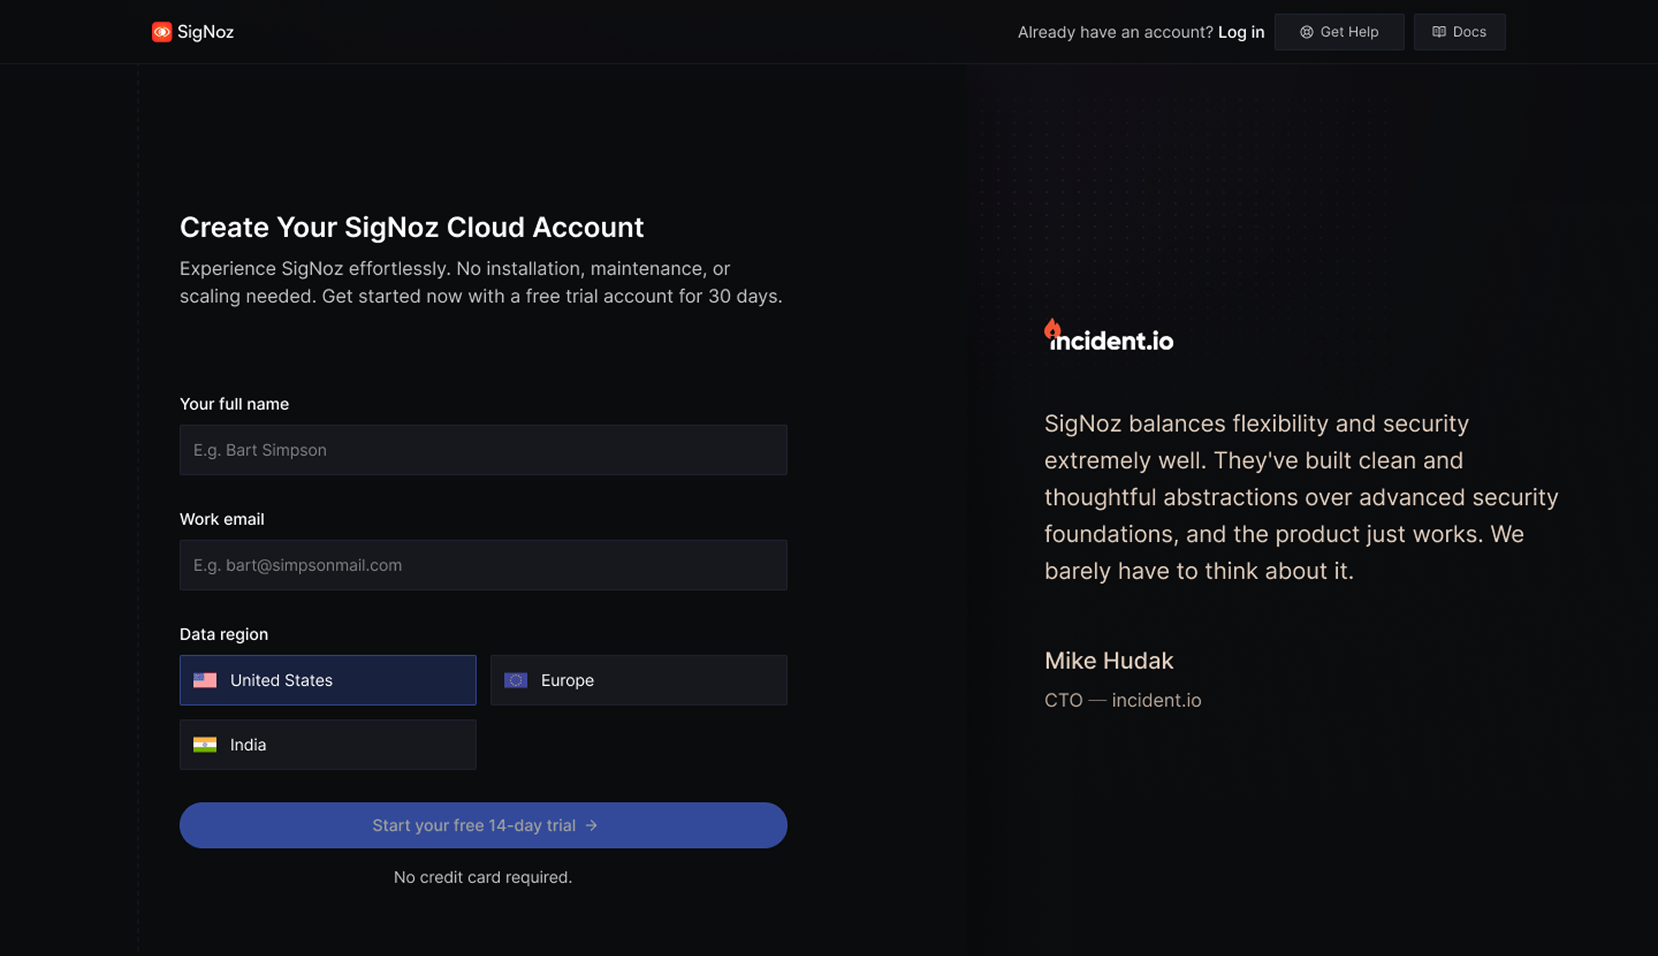The width and height of the screenshot is (1658, 956).
Task: Click the Docs book icon
Action: pyautogui.click(x=1439, y=32)
